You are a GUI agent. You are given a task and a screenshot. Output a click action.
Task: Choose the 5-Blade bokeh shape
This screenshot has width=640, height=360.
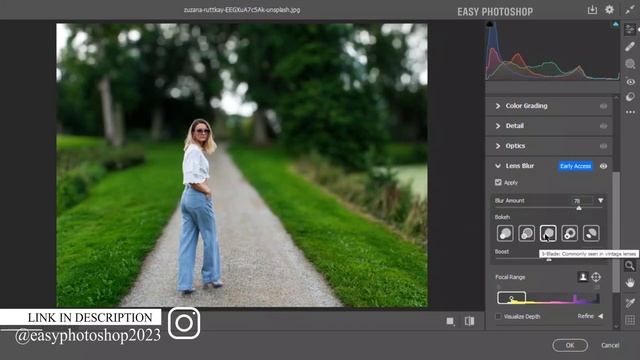[548, 233]
